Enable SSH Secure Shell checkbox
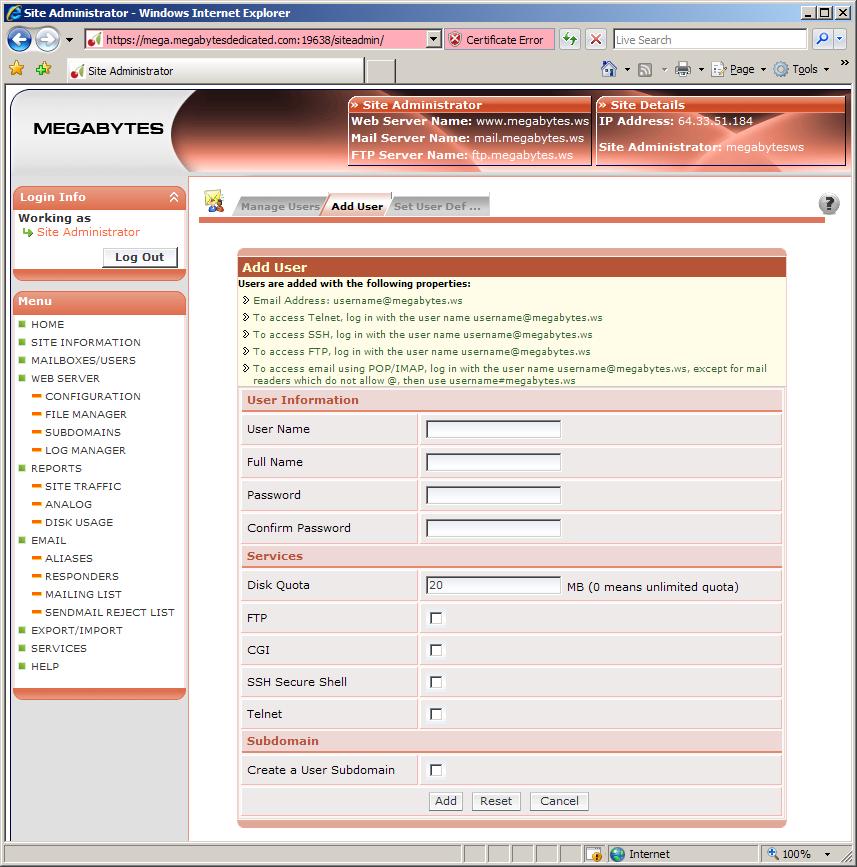857x867 pixels. 436,682
